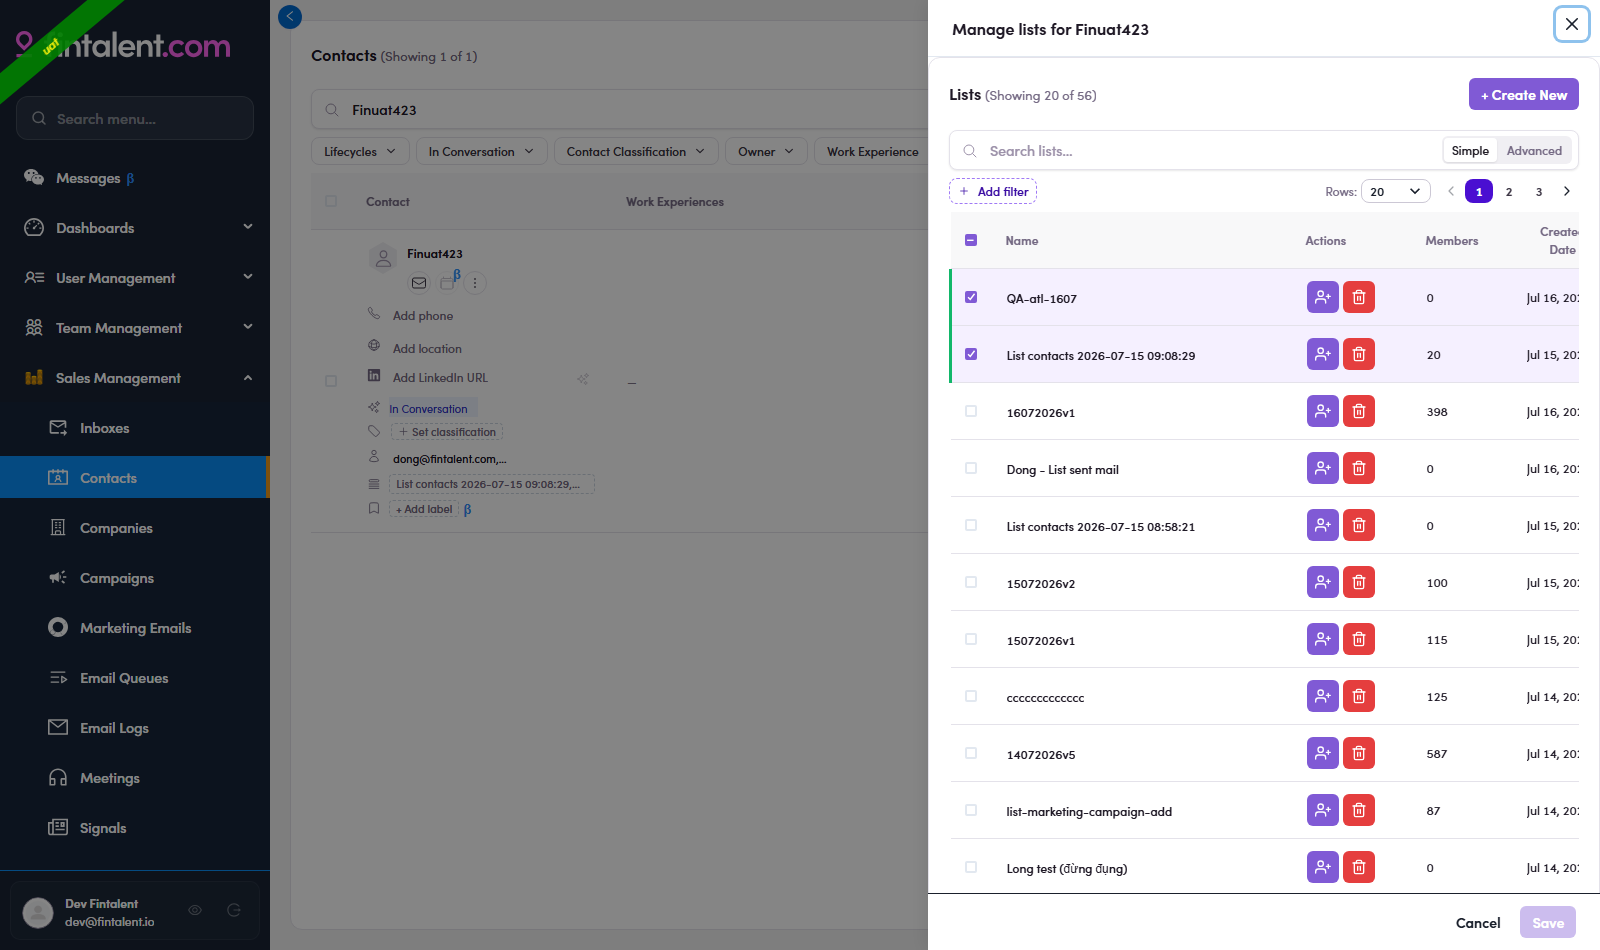
Task: Delete the list-marketing-campaign-add list
Action: 1358,810
